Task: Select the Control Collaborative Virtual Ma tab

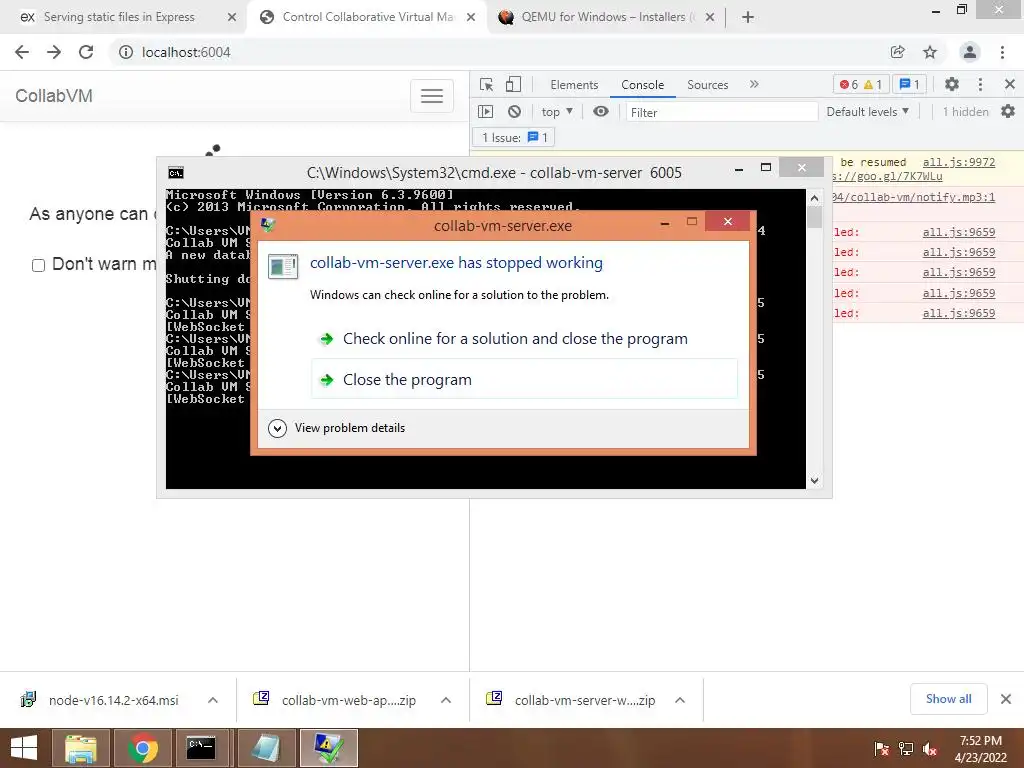Action: (368, 17)
